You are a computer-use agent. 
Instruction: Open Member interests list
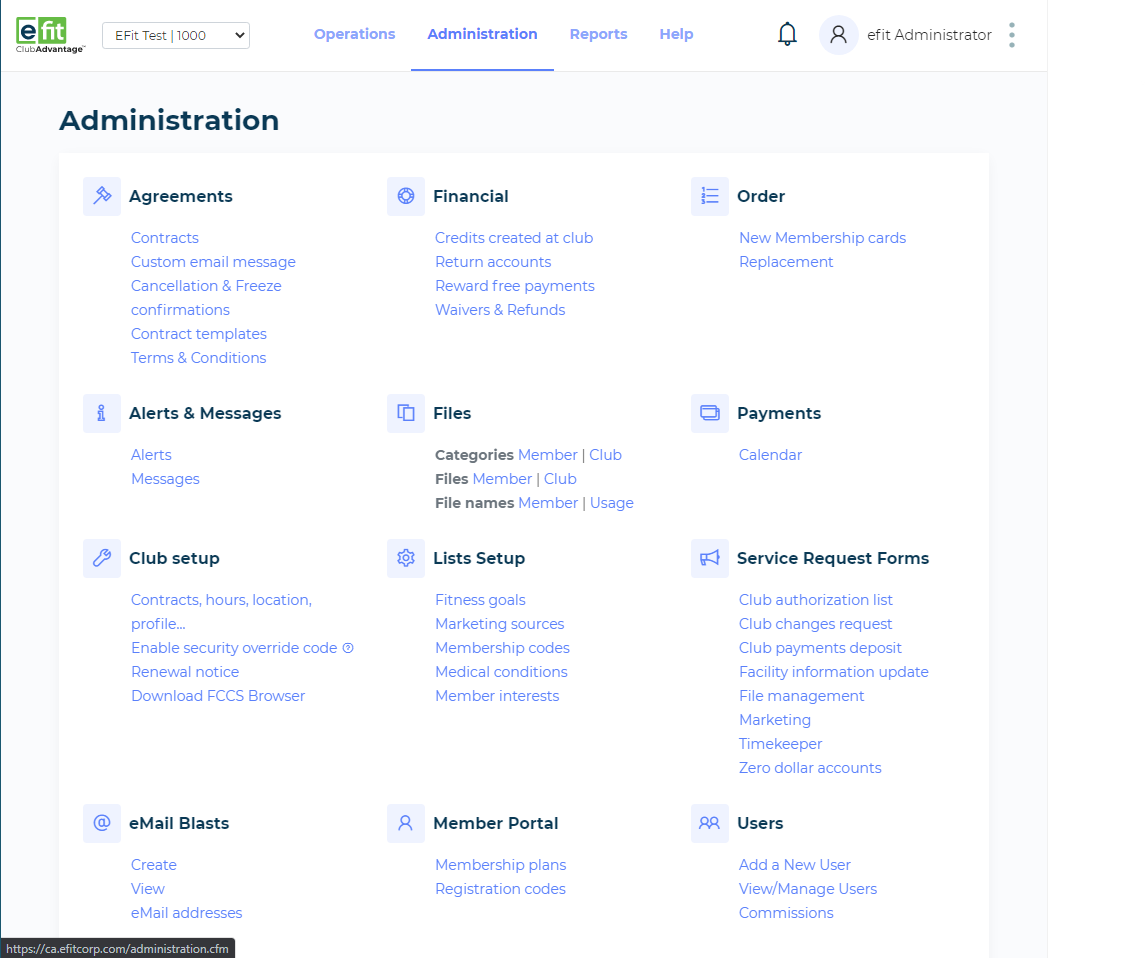coord(497,696)
